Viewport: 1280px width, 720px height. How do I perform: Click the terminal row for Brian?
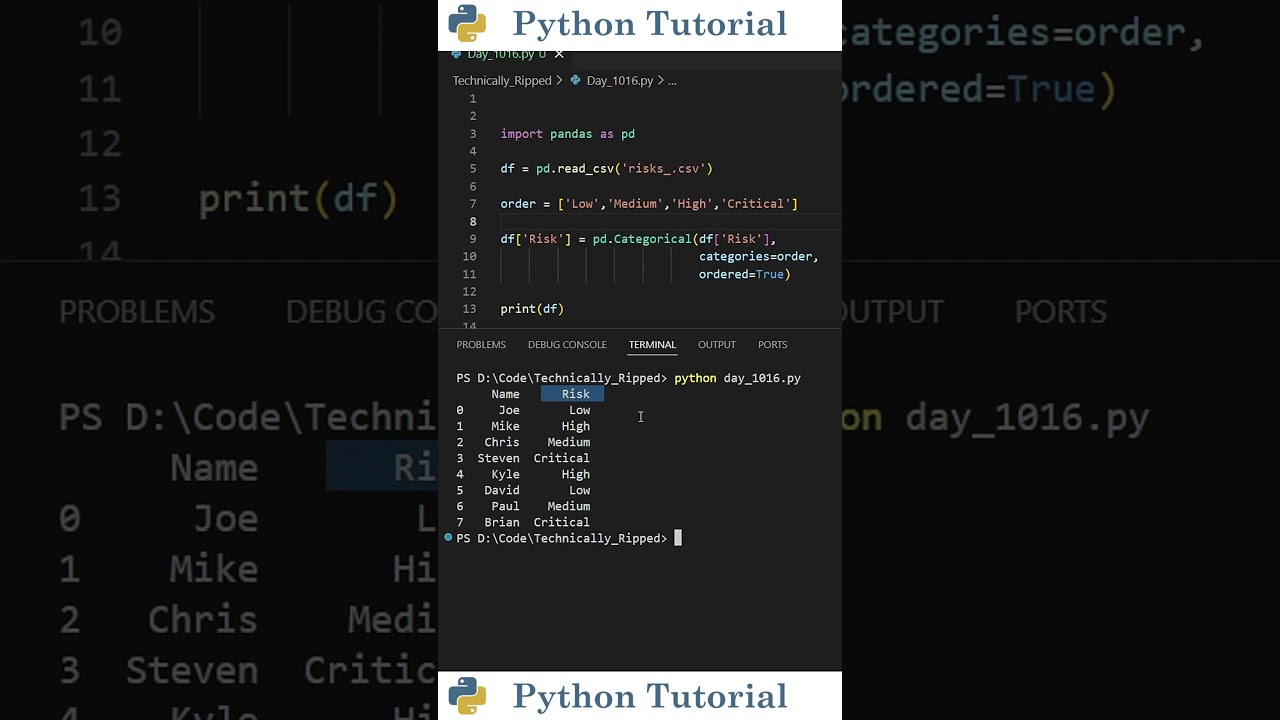point(524,522)
